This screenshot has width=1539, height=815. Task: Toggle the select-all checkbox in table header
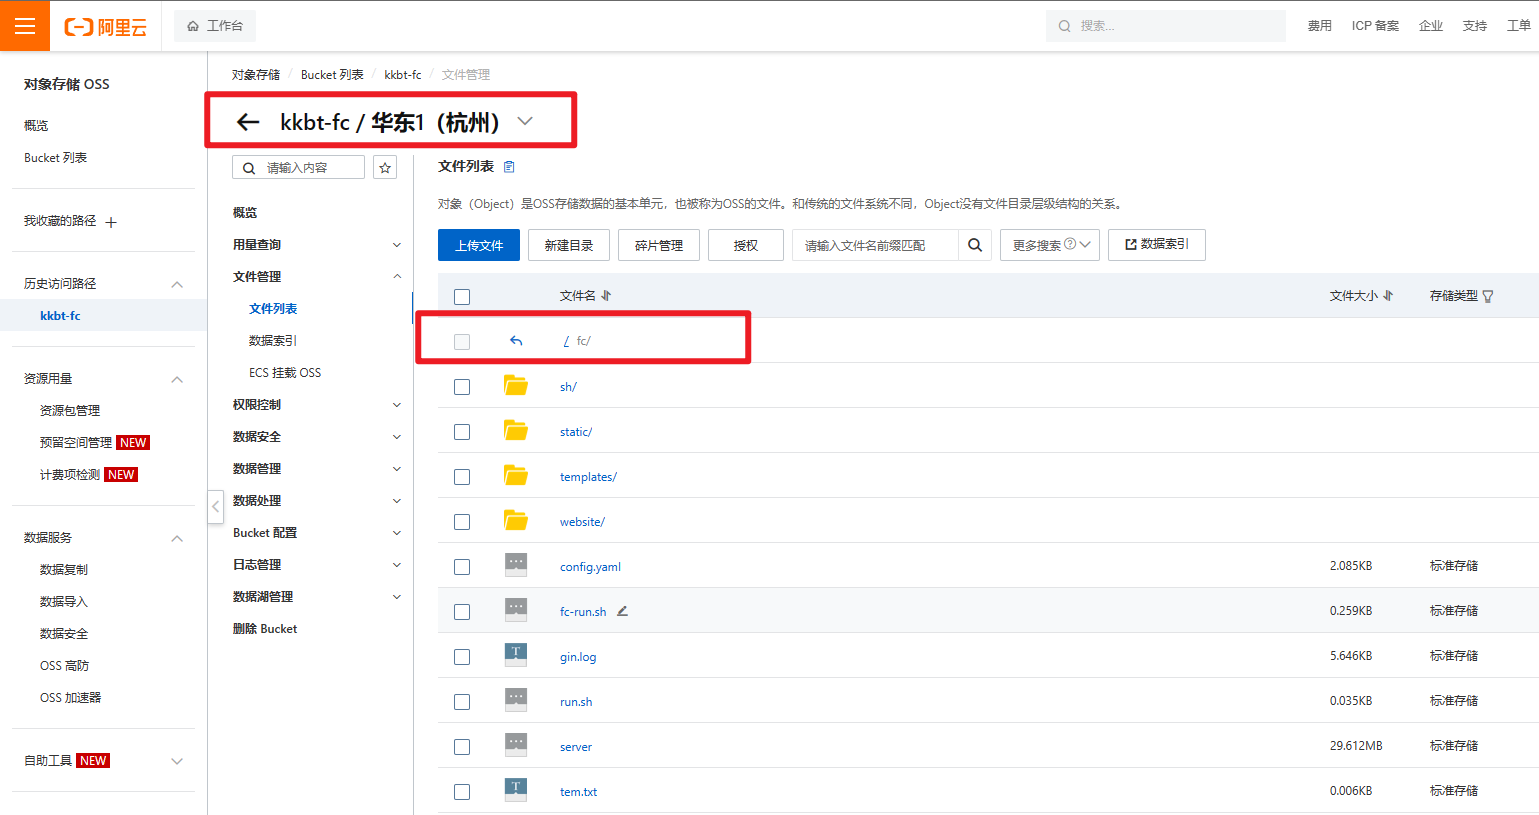(x=462, y=296)
